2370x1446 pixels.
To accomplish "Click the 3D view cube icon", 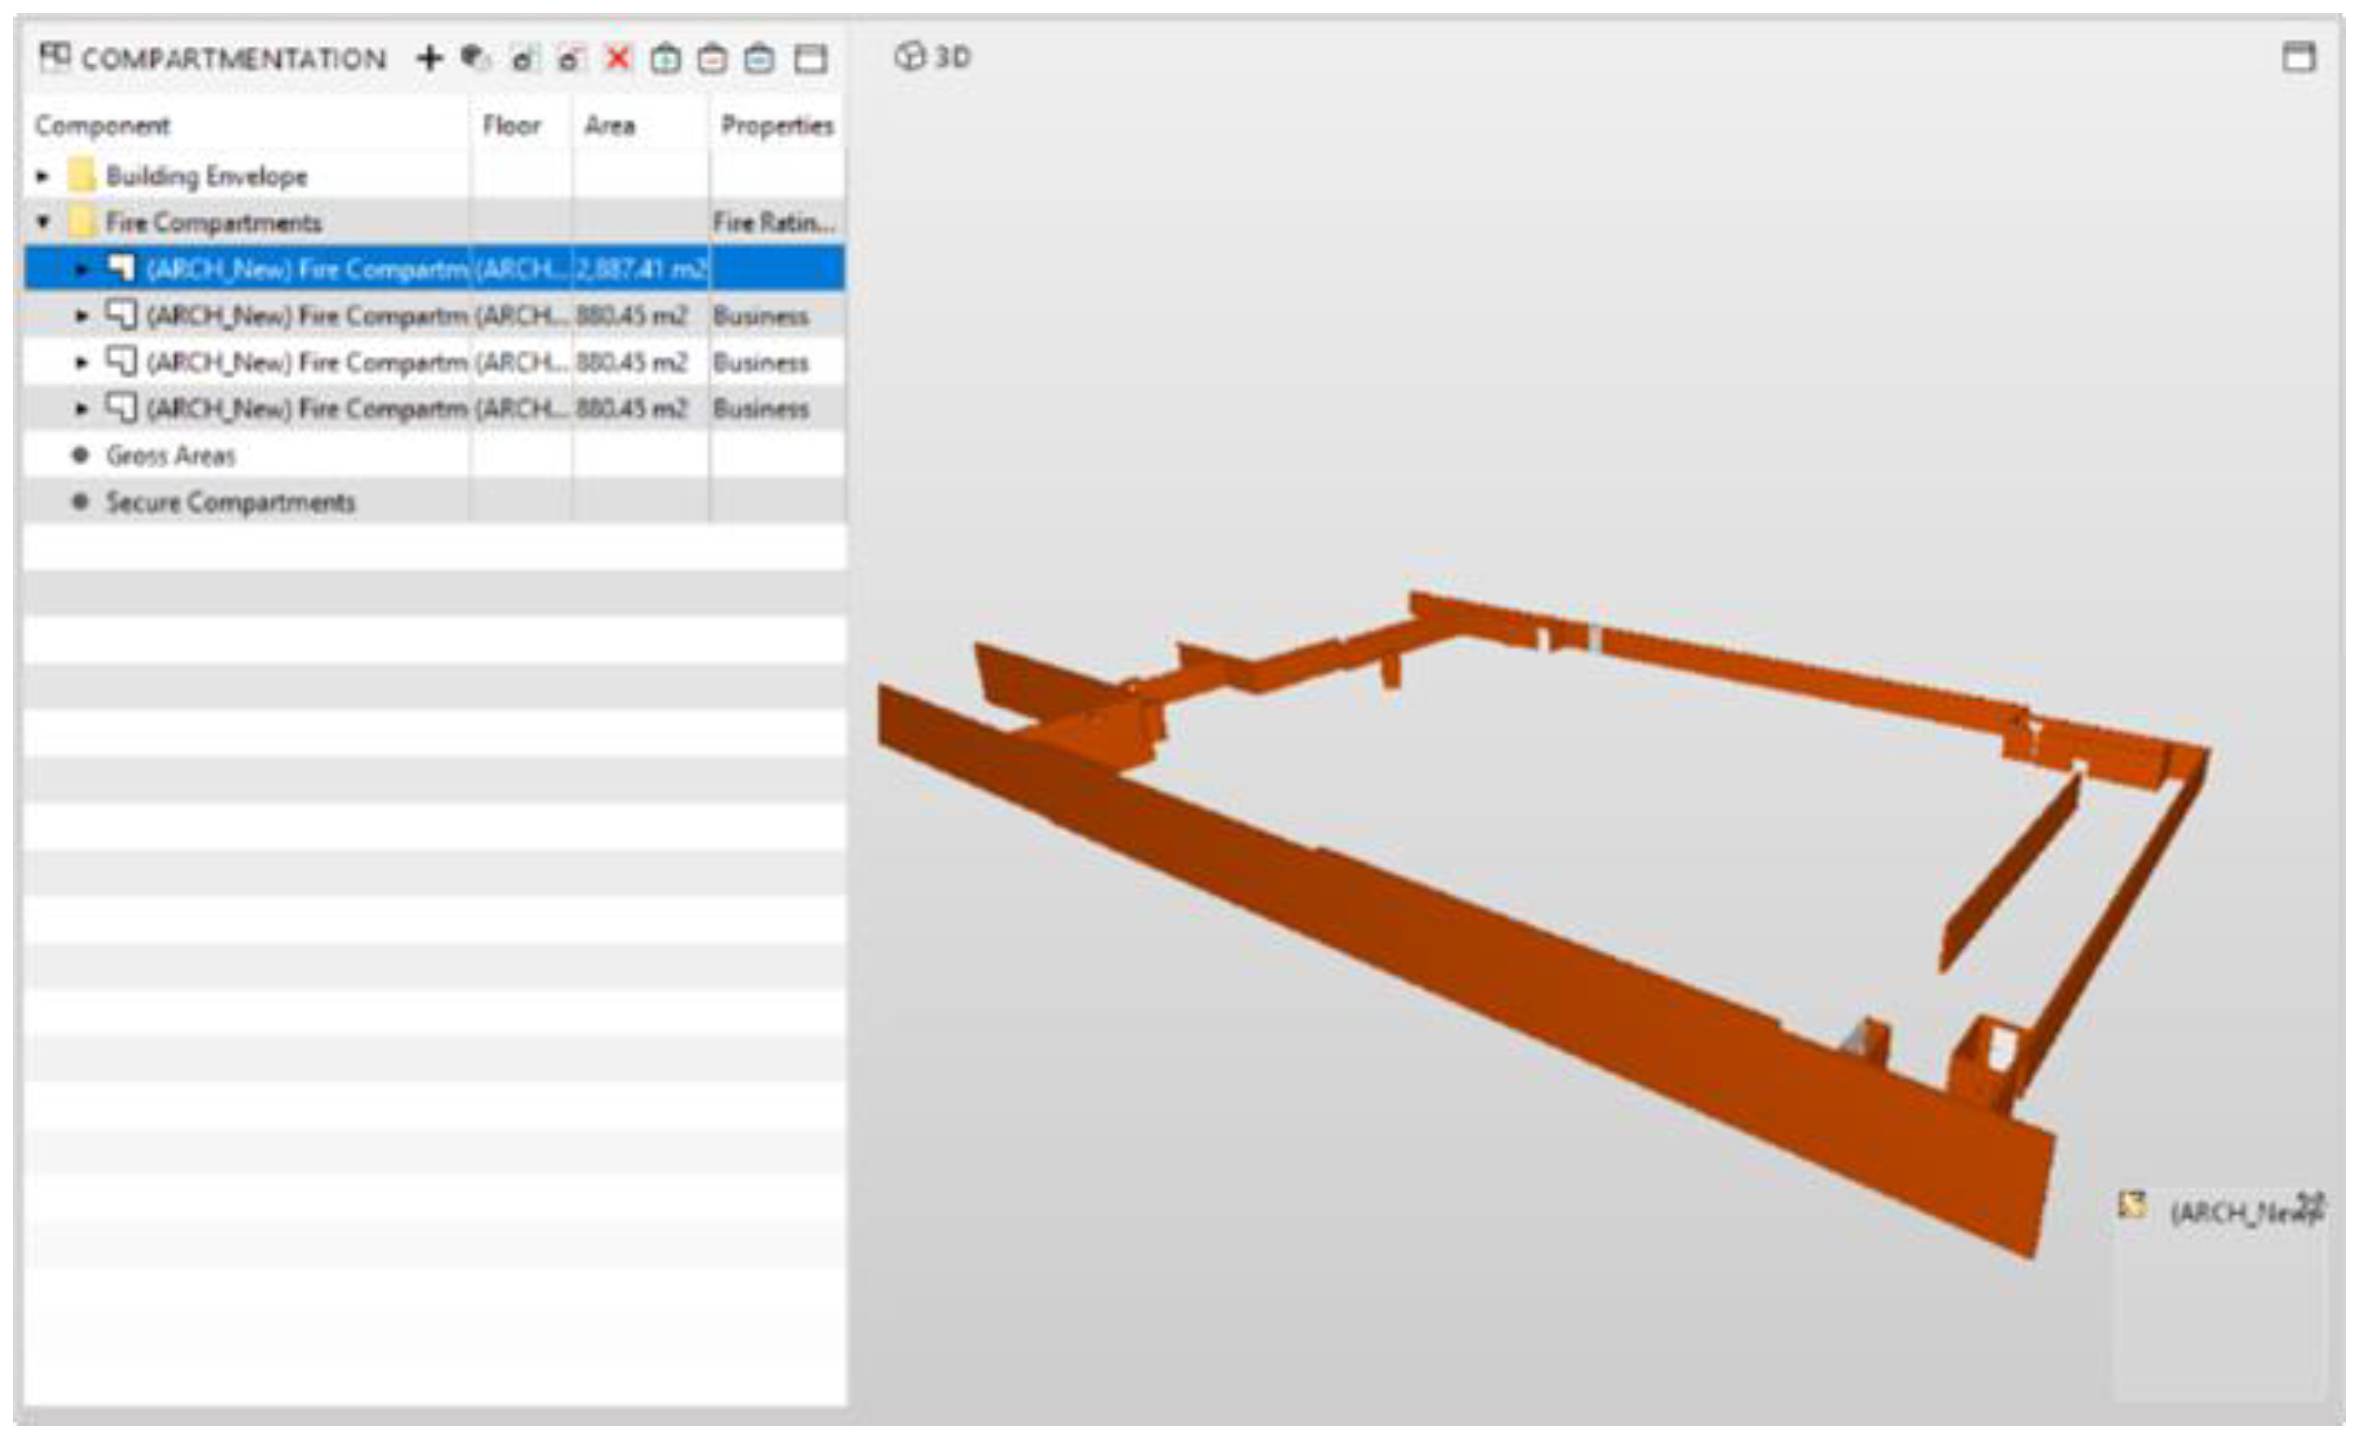I will [909, 57].
